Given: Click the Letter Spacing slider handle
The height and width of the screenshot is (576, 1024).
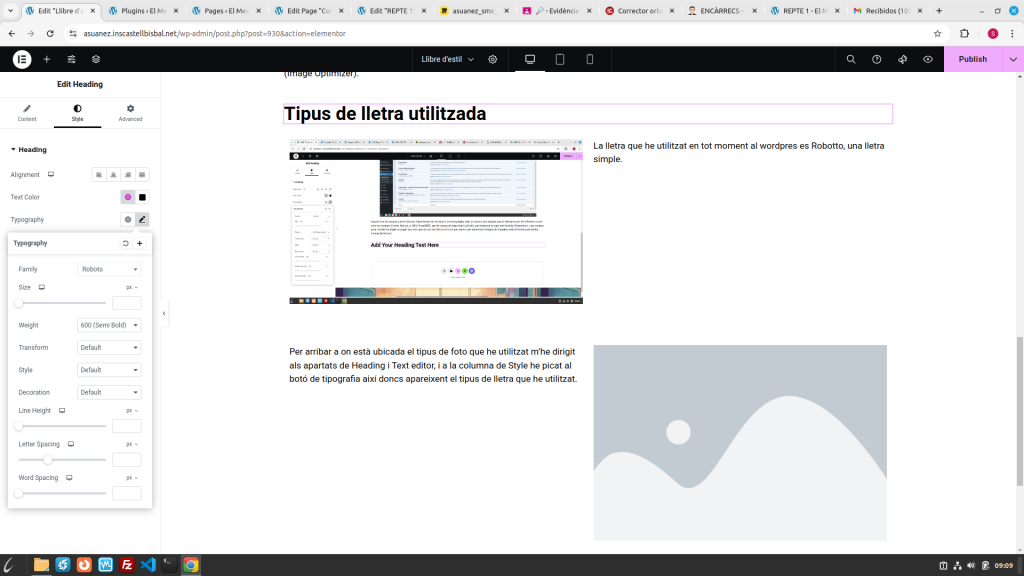Looking at the screenshot, I should coord(48,460).
